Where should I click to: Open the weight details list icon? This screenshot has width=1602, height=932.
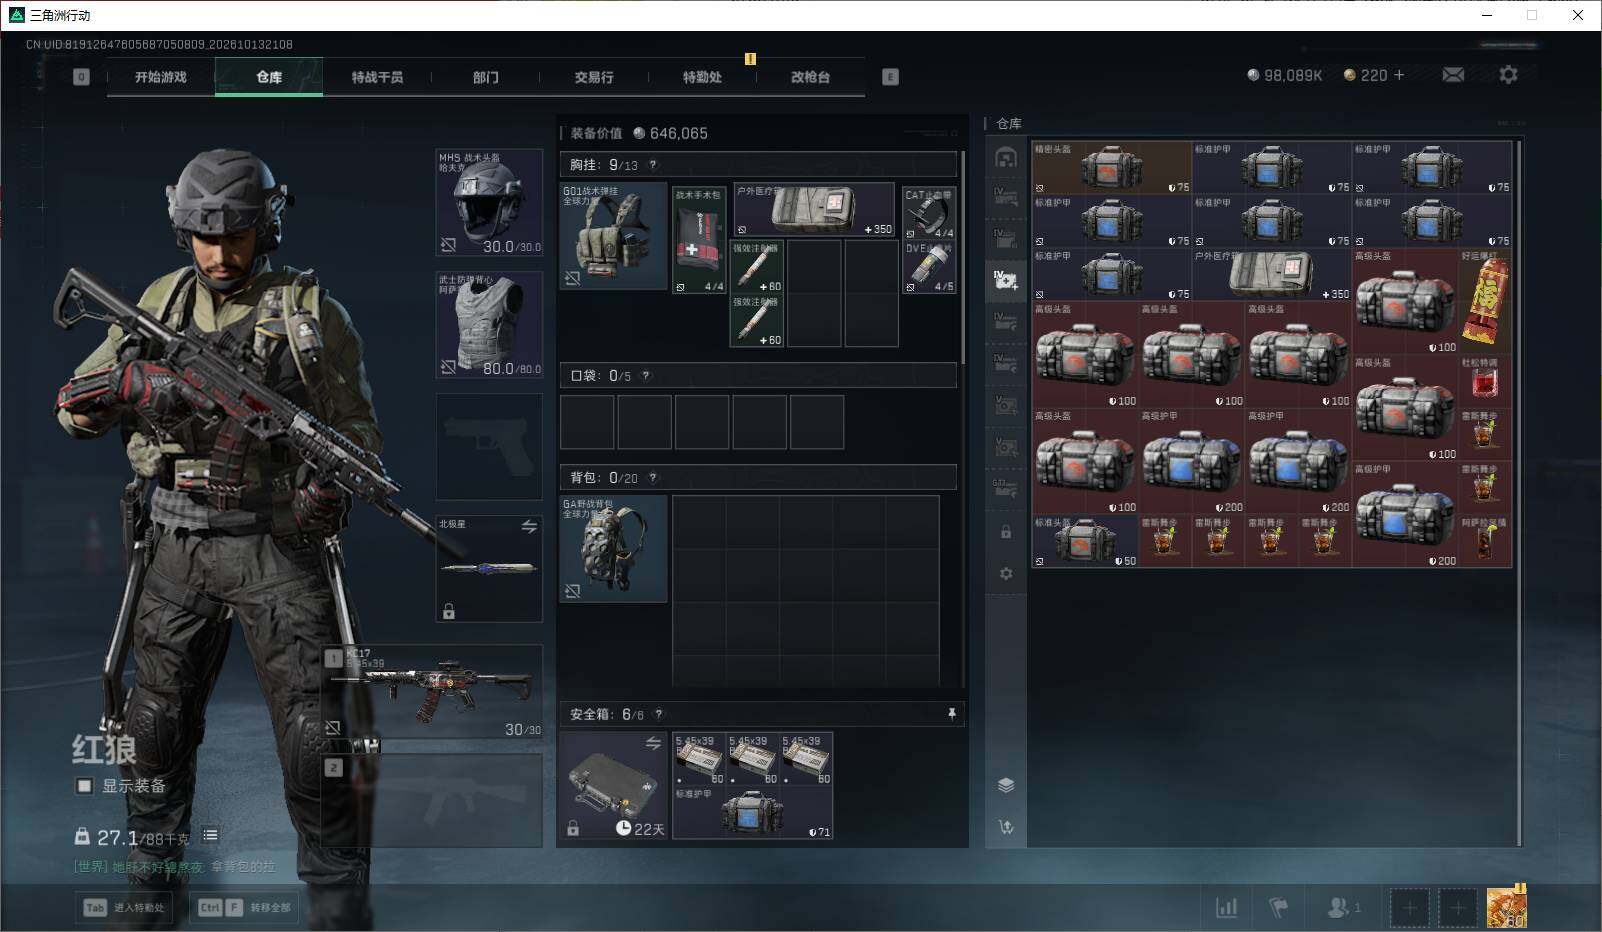[210, 835]
